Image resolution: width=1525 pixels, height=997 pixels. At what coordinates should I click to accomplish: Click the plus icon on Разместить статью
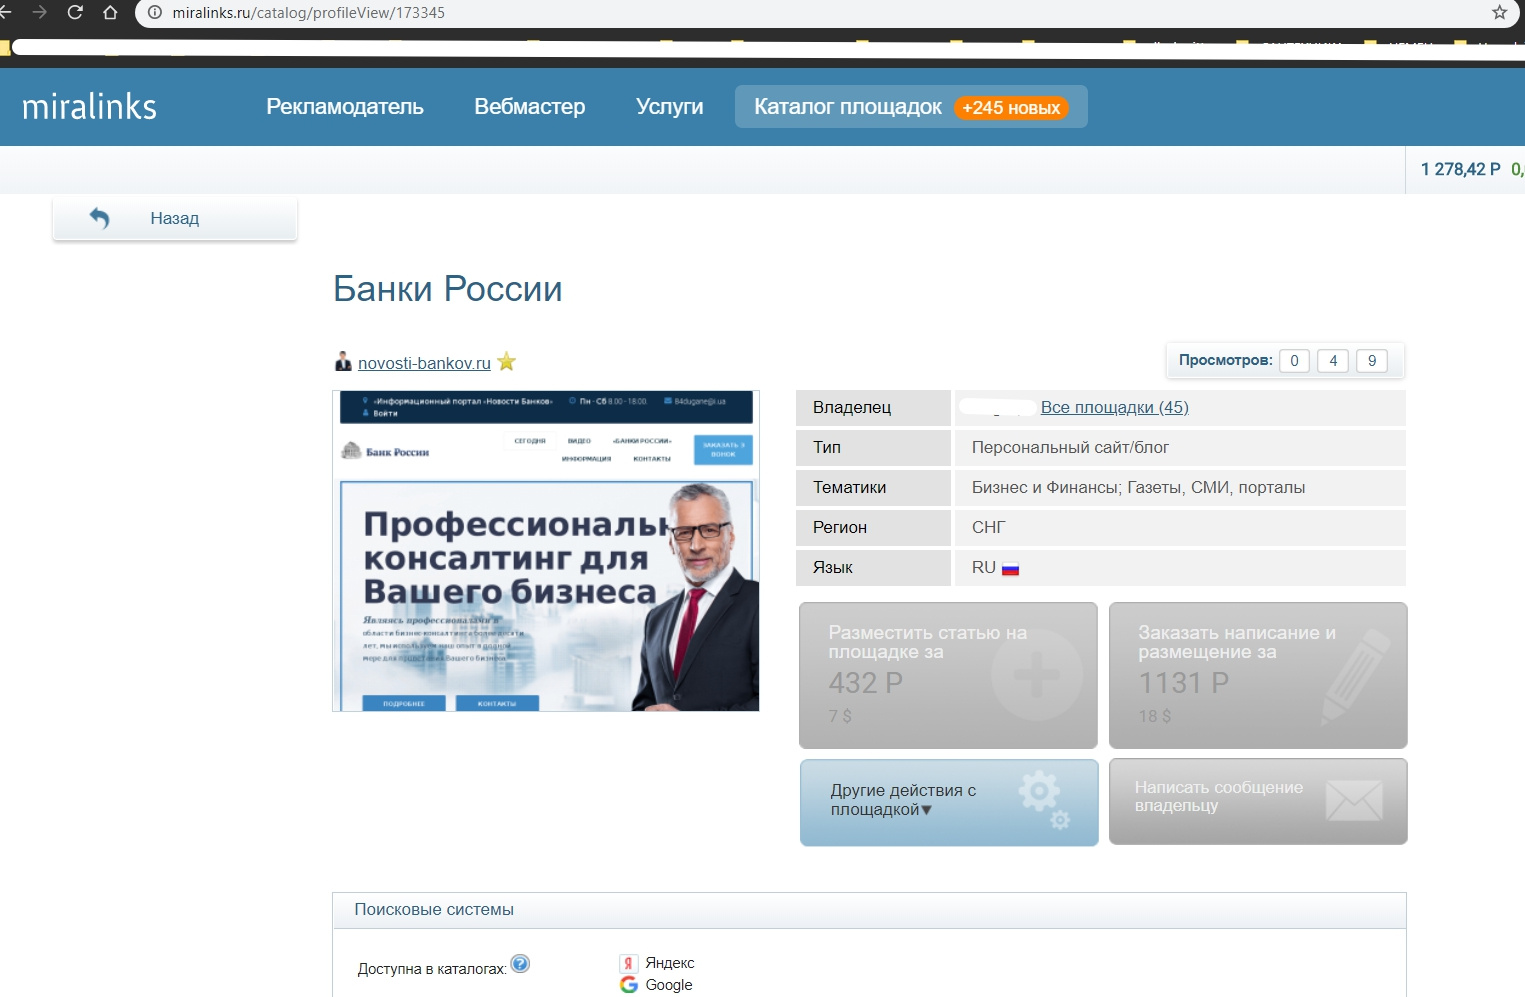tap(1037, 675)
